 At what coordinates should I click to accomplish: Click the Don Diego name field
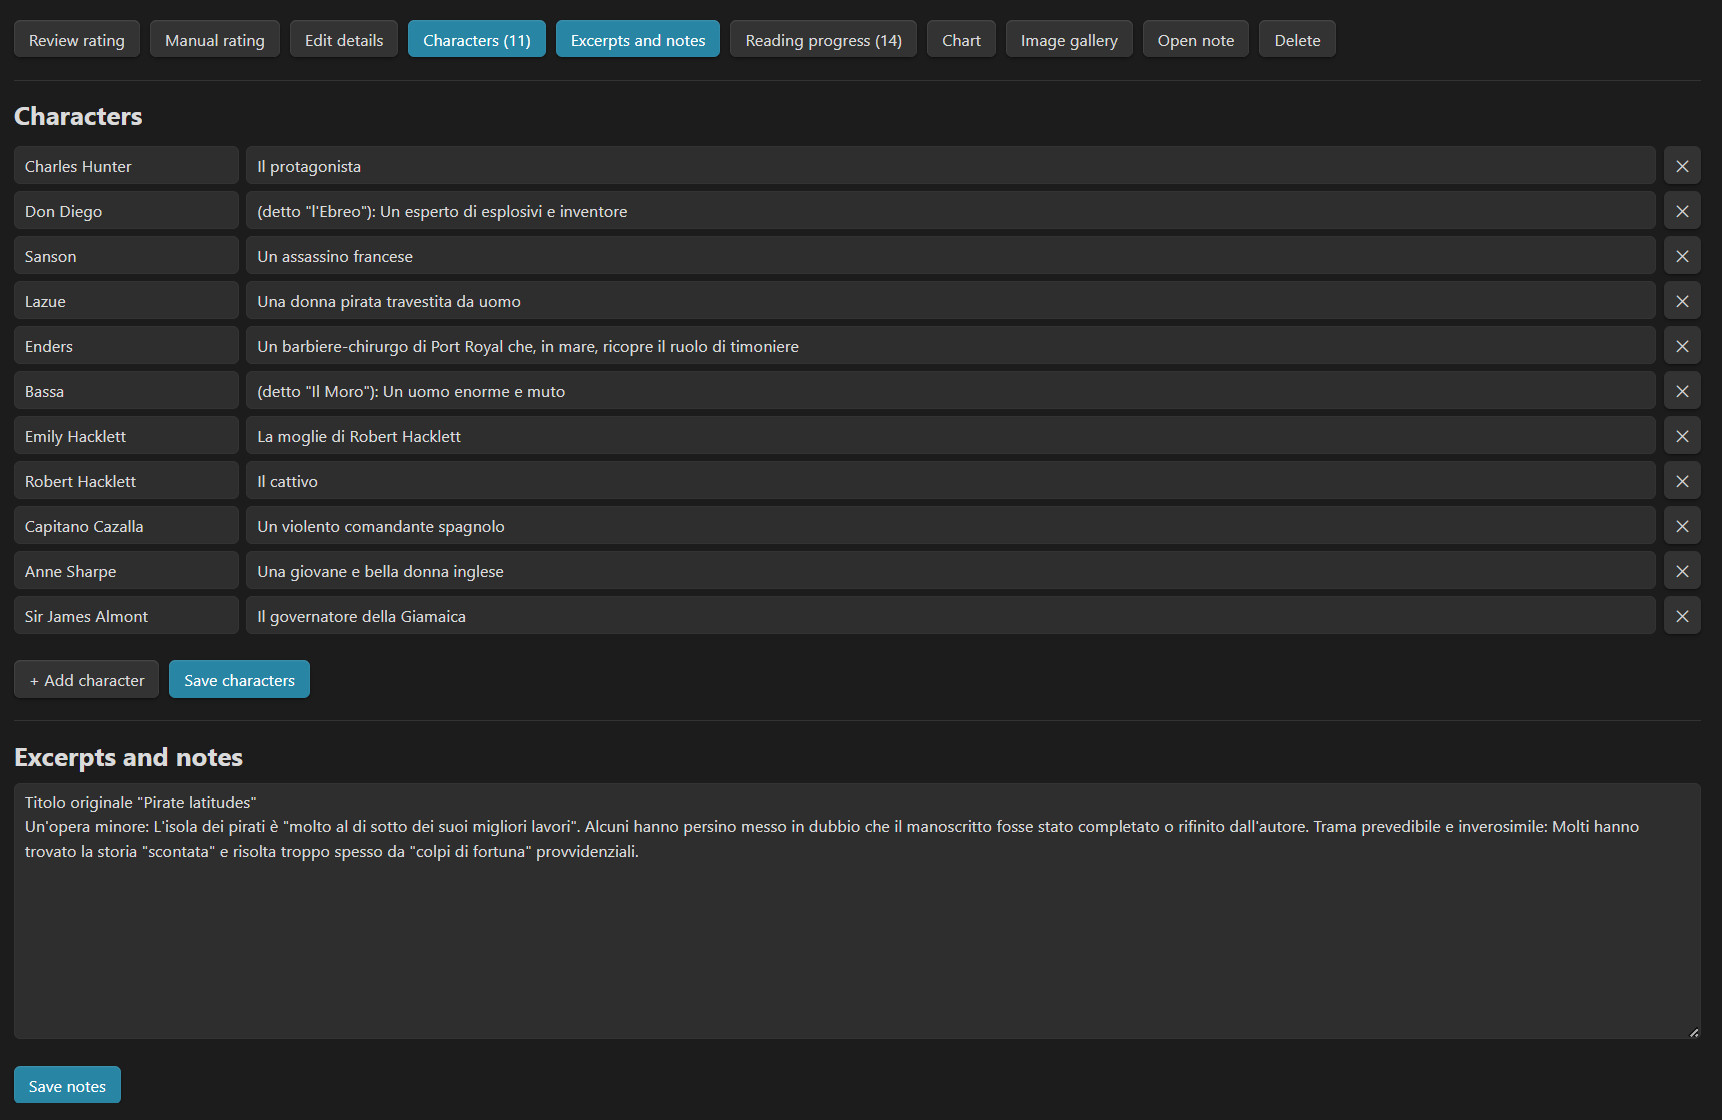pos(126,211)
